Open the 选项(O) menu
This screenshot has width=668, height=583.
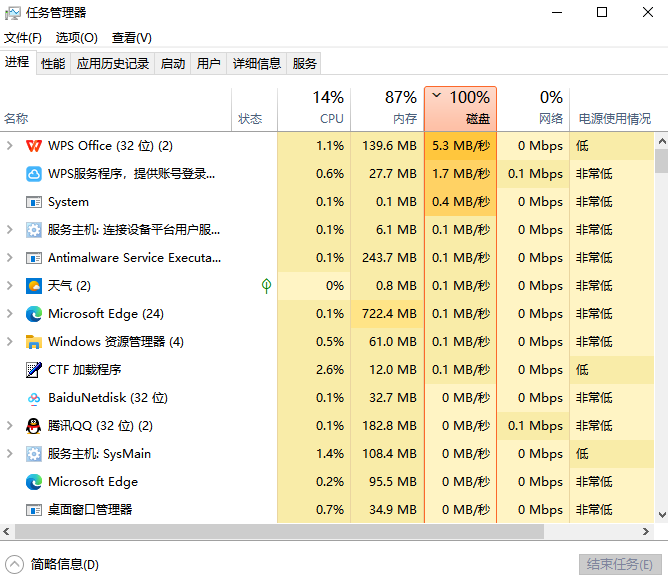pos(77,38)
